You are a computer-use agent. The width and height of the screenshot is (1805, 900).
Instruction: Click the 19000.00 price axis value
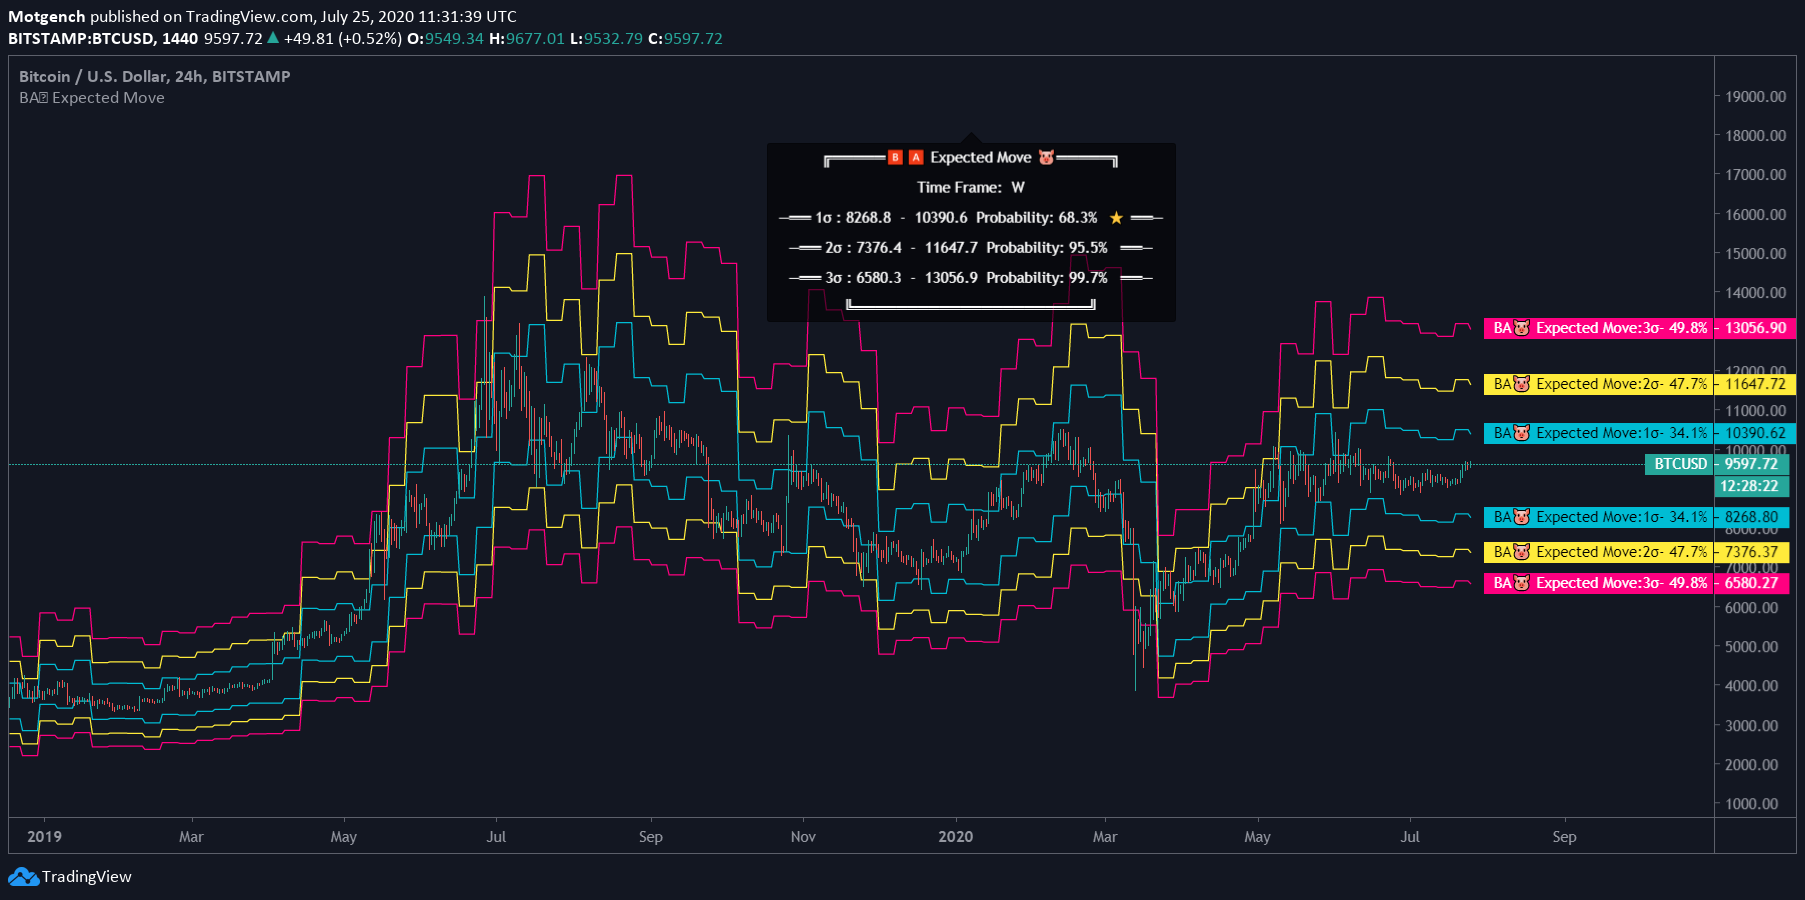pyautogui.click(x=1755, y=97)
